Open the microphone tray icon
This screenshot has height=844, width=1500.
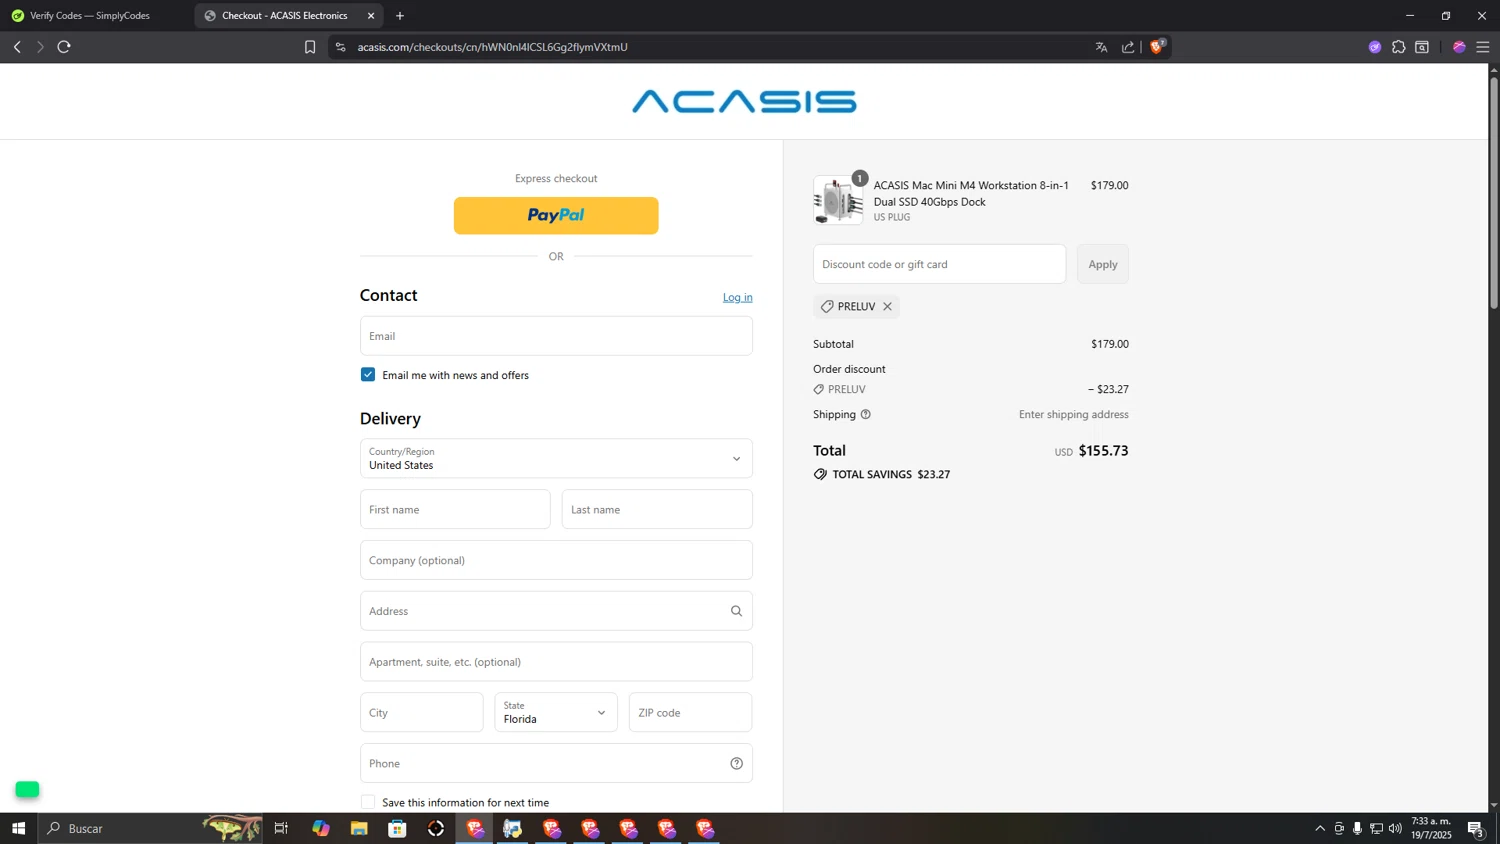tap(1357, 828)
